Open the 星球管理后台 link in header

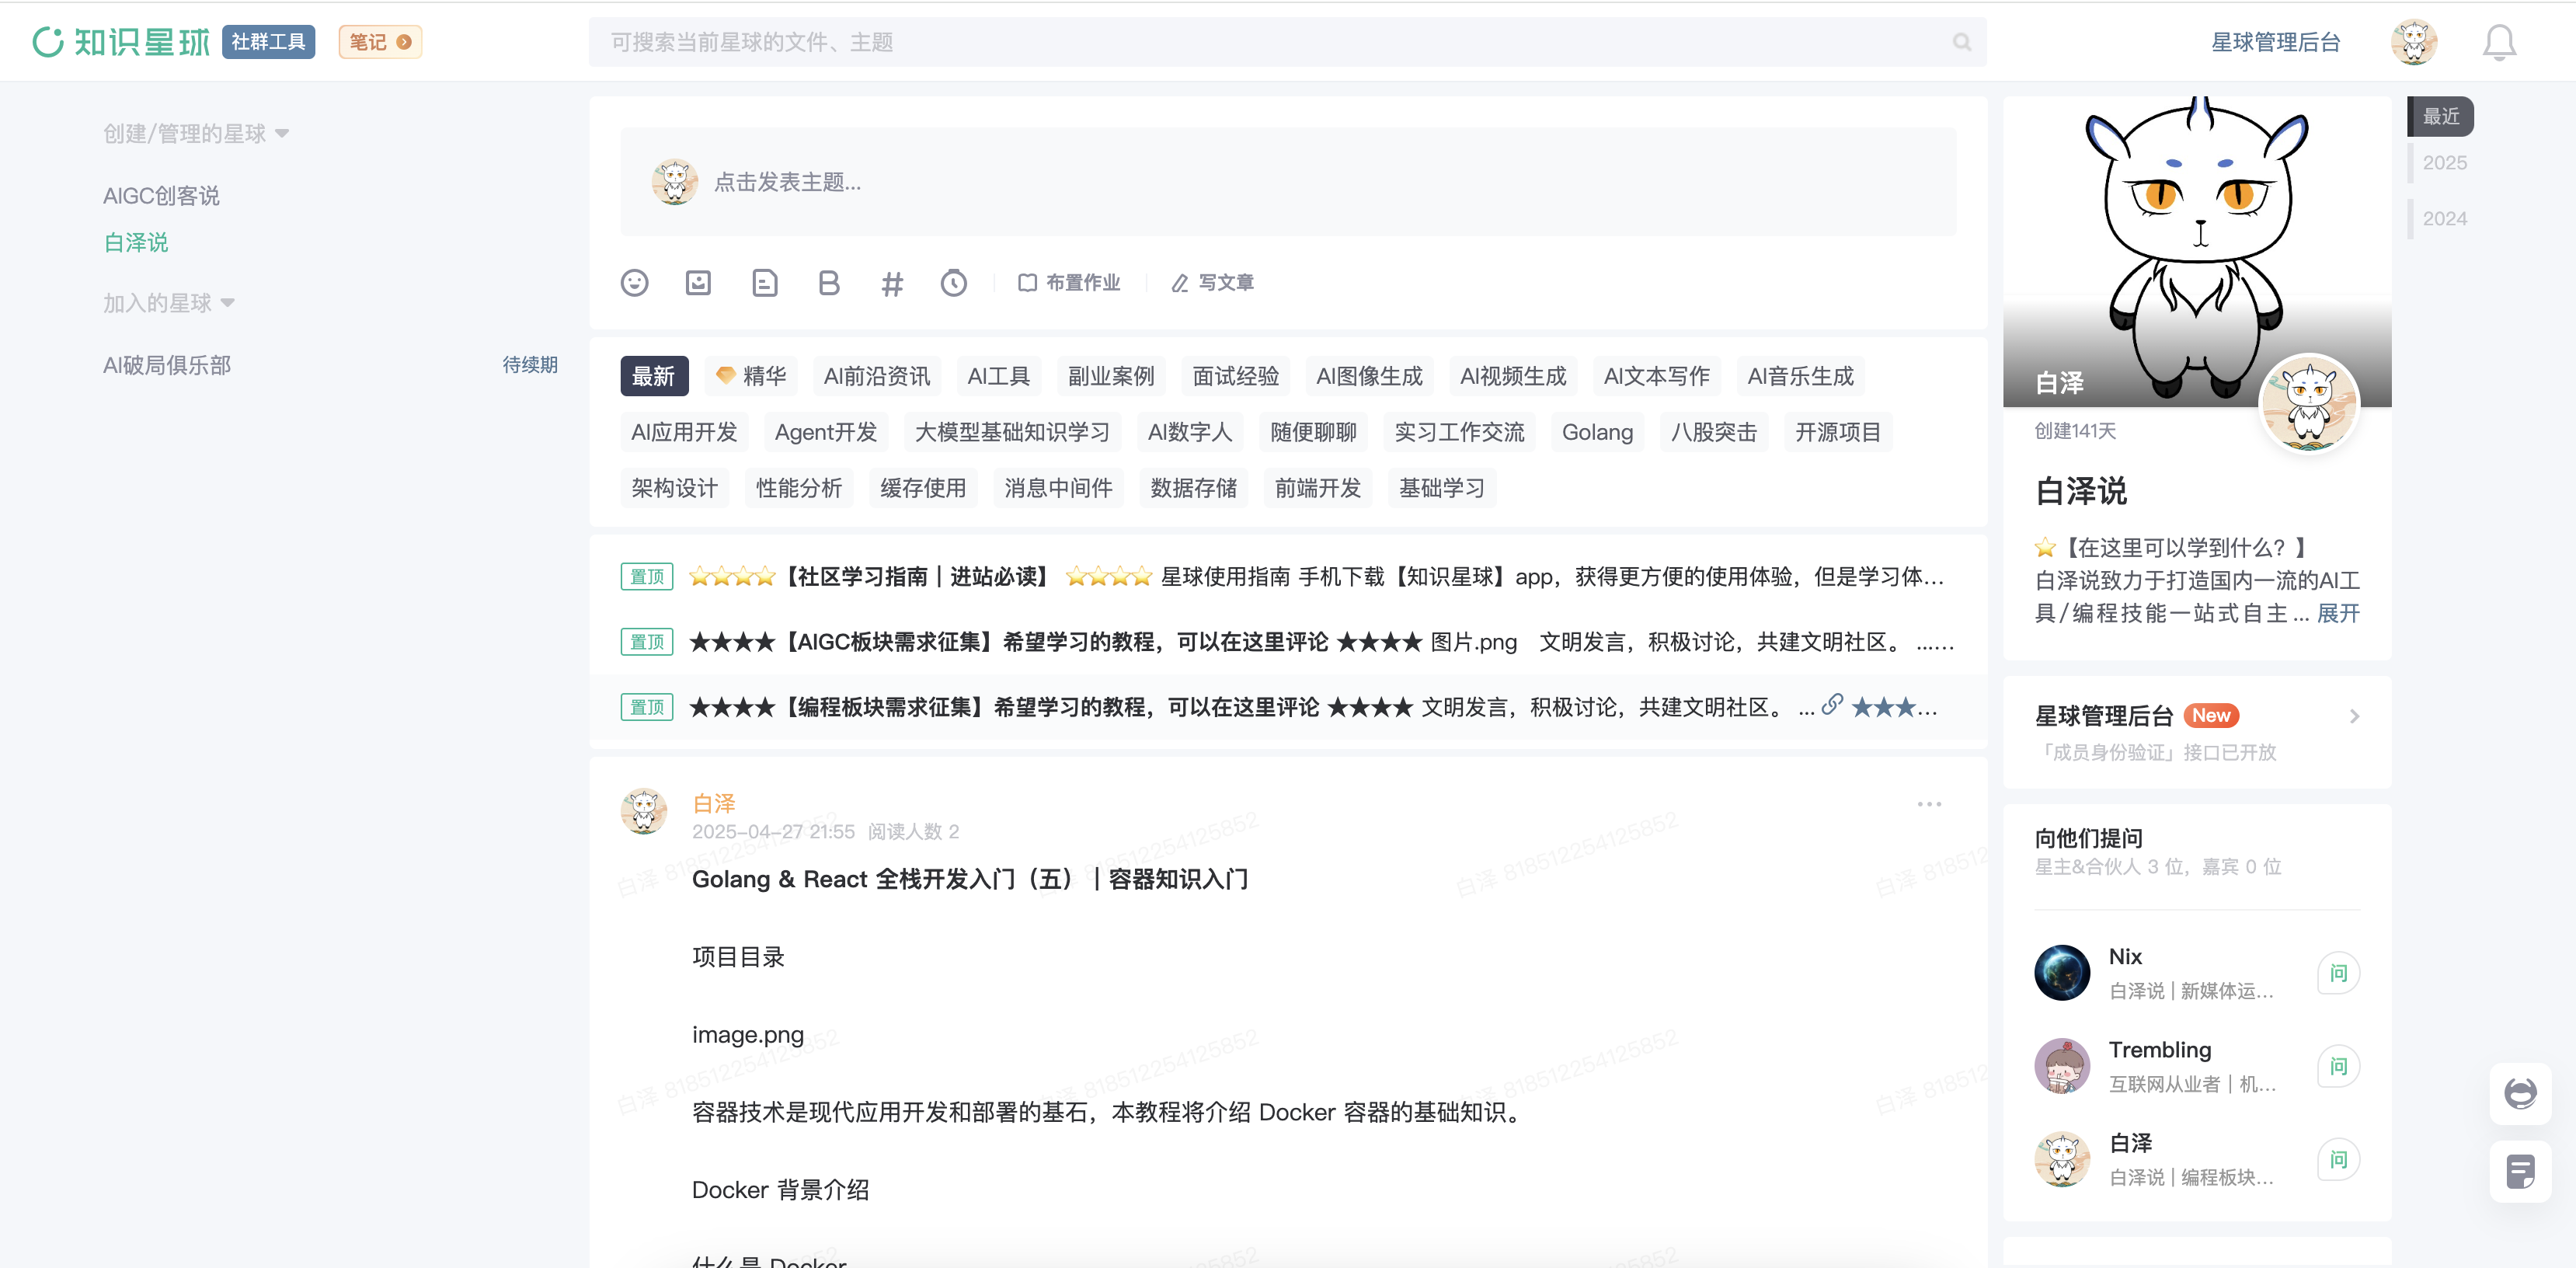click(x=2275, y=42)
